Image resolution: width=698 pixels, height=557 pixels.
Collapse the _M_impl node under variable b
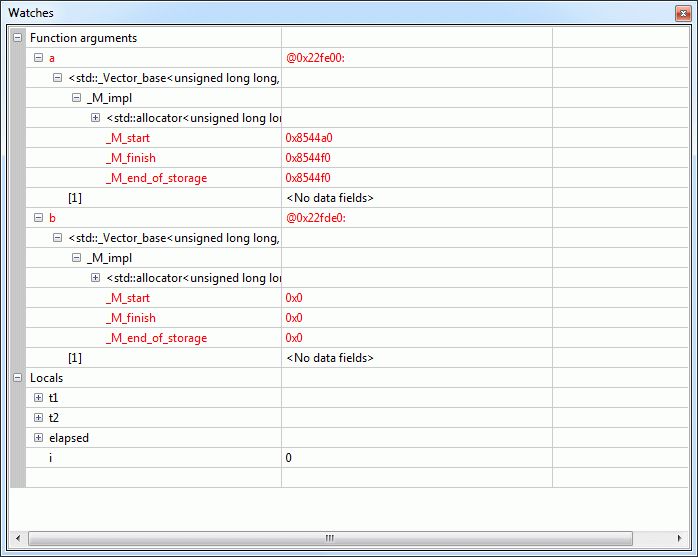(x=76, y=258)
